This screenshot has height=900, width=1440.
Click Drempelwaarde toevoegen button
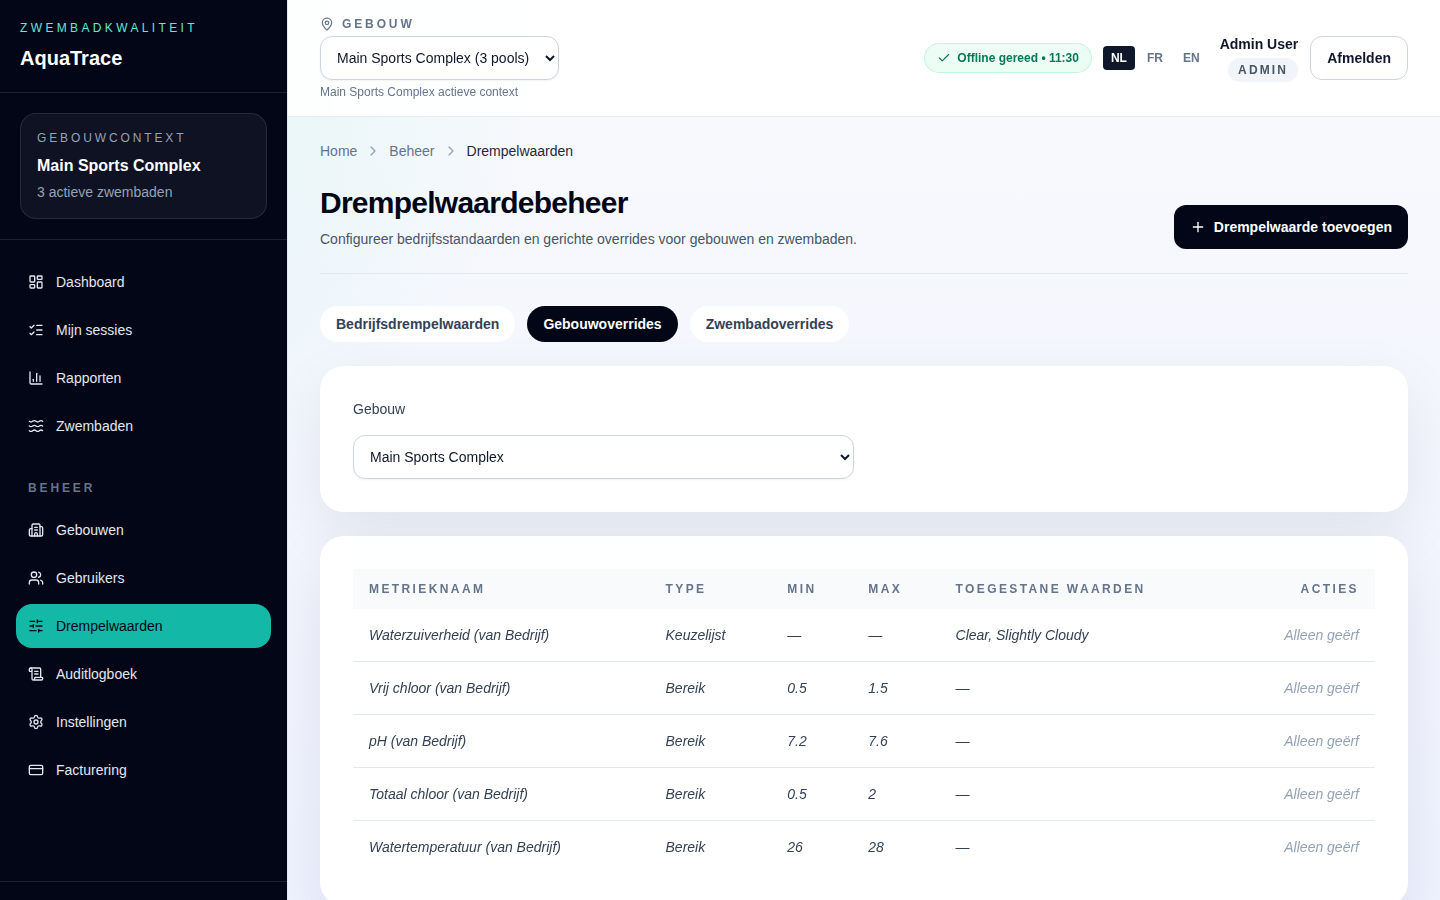click(1291, 227)
